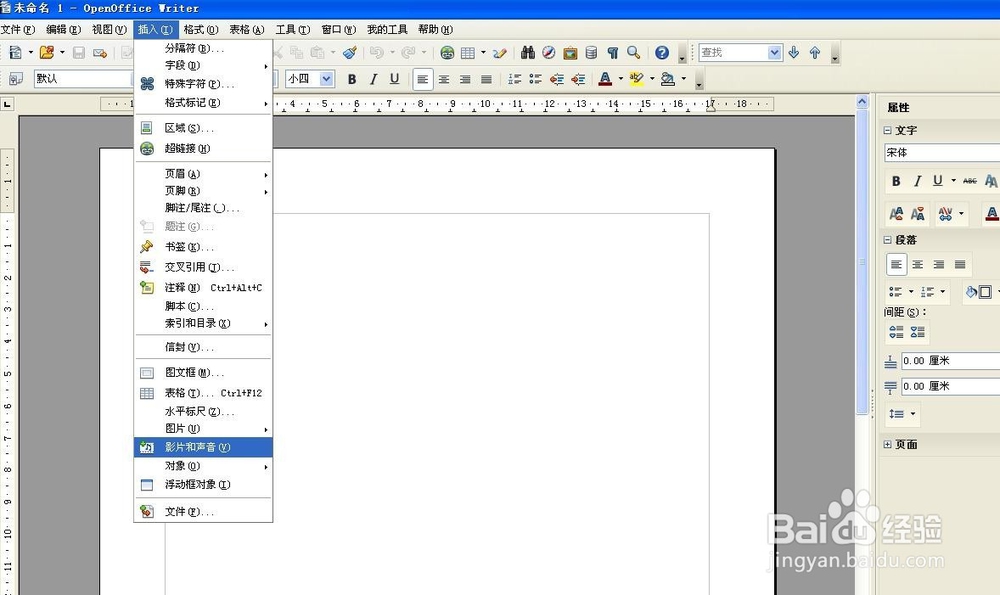Open the Help question mark icon
The height and width of the screenshot is (595, 1000).
(x=662, y=52)
